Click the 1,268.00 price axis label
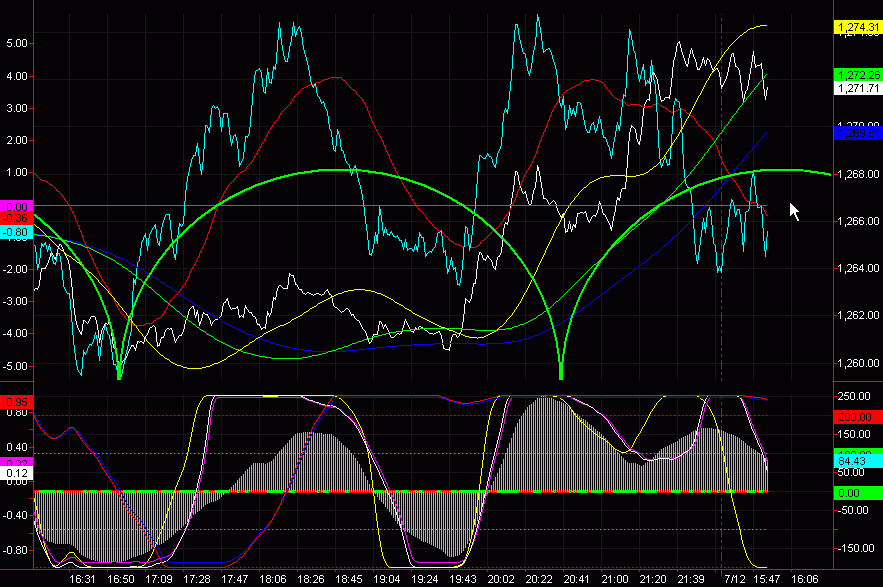The width and height of the screenshot is (883, 587). pos(858,174)
